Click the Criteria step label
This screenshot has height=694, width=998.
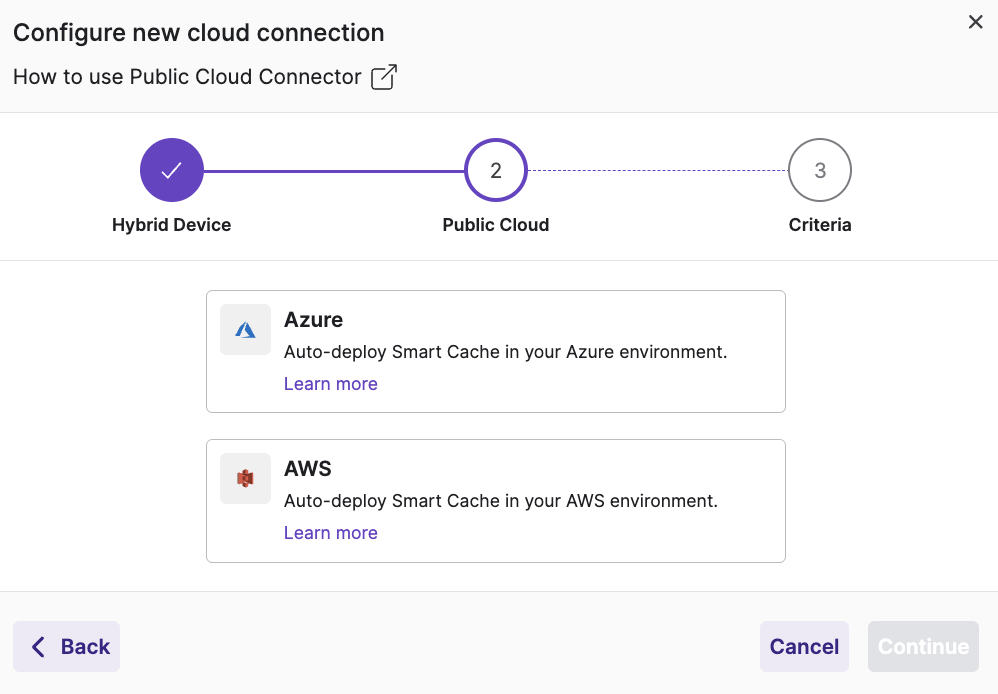pyautogui.click(x=820, y=225)
